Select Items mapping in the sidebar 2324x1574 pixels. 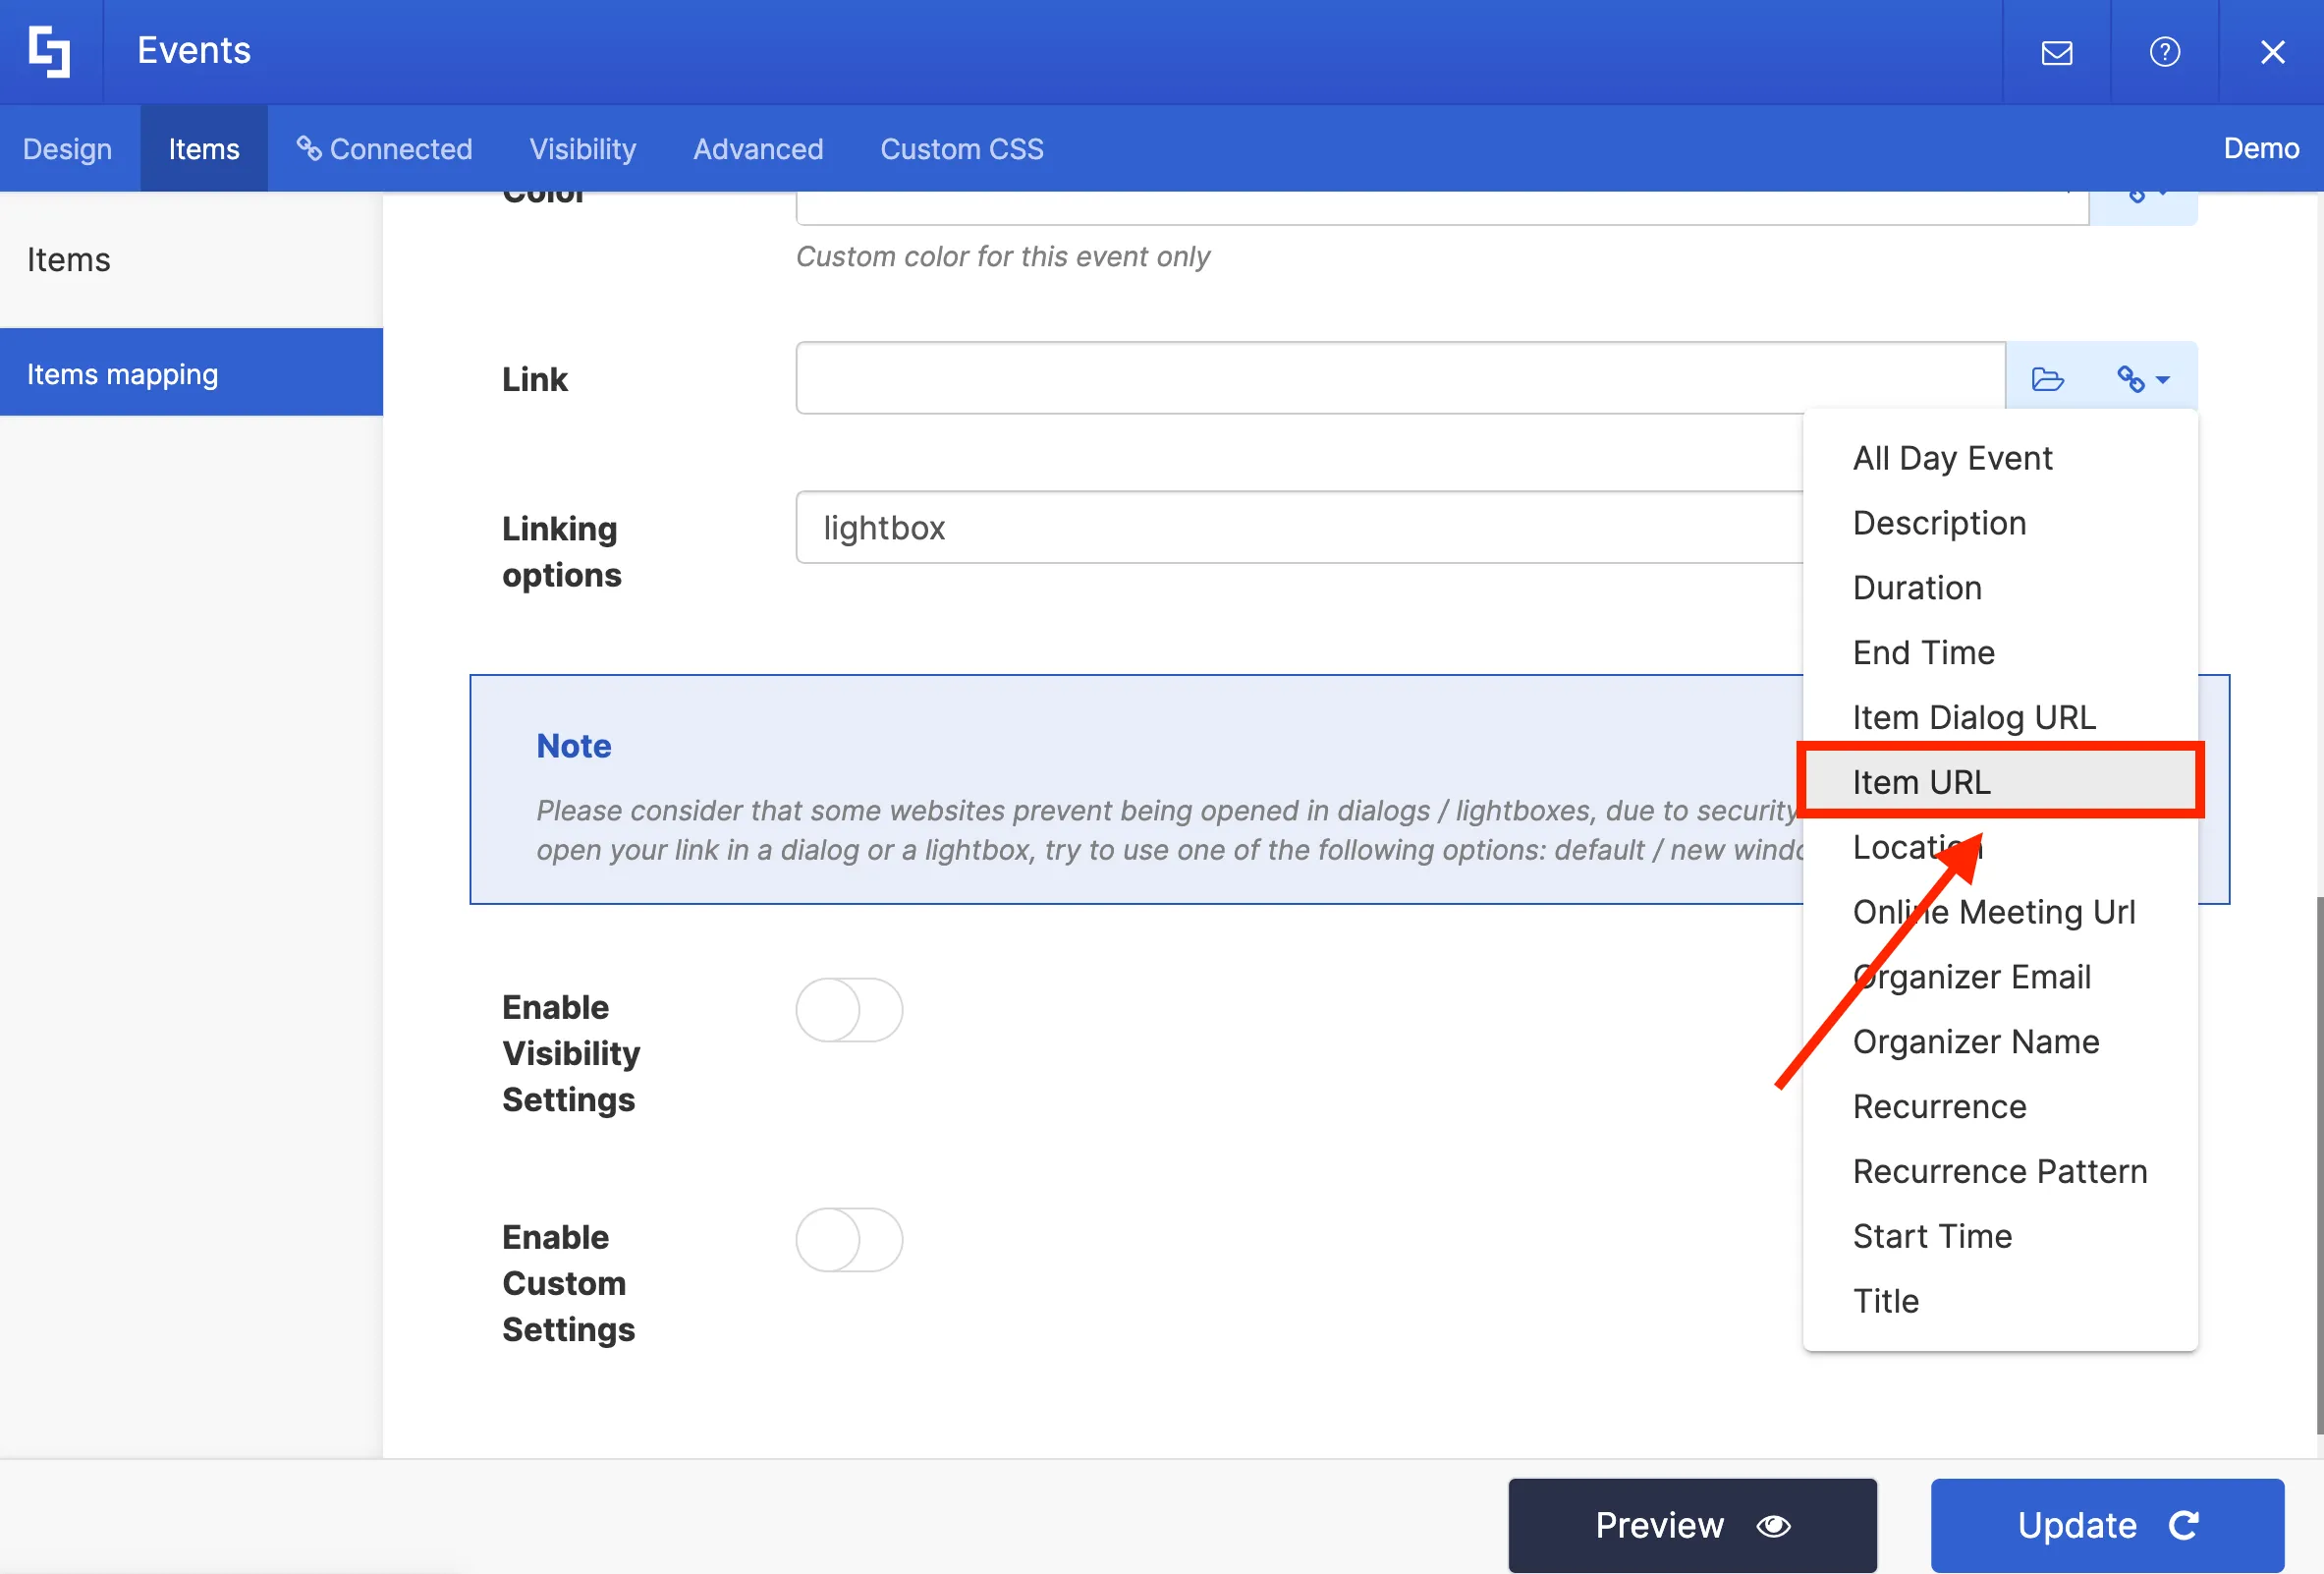point(191,373)
